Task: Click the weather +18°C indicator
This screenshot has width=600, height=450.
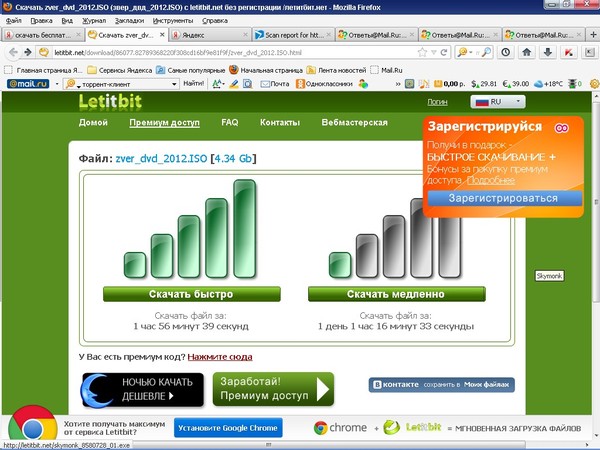Action: (548, 83)
